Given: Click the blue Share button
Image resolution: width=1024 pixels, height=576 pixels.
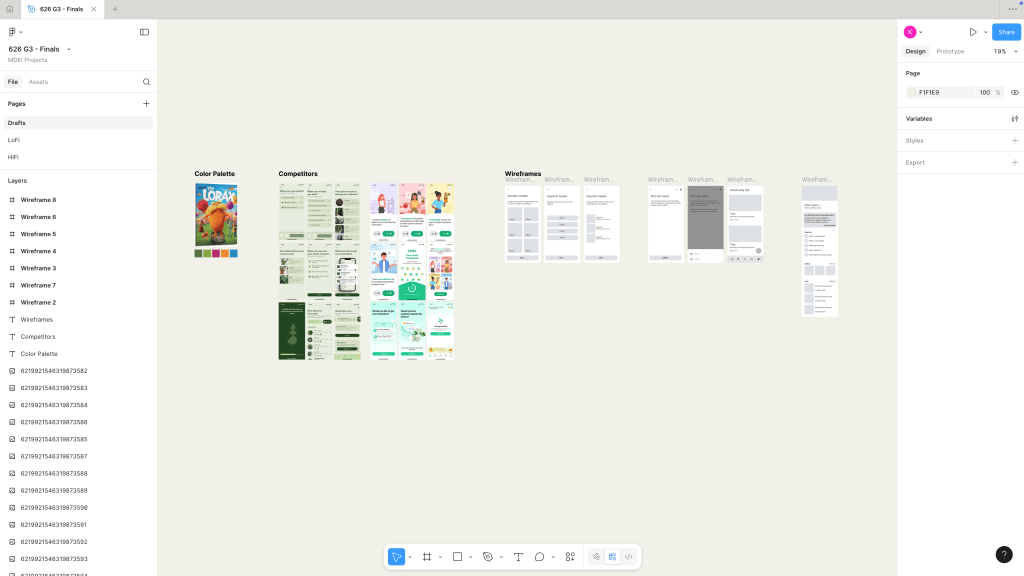Looking at the screenshot, I should [x=1006, y=32].
